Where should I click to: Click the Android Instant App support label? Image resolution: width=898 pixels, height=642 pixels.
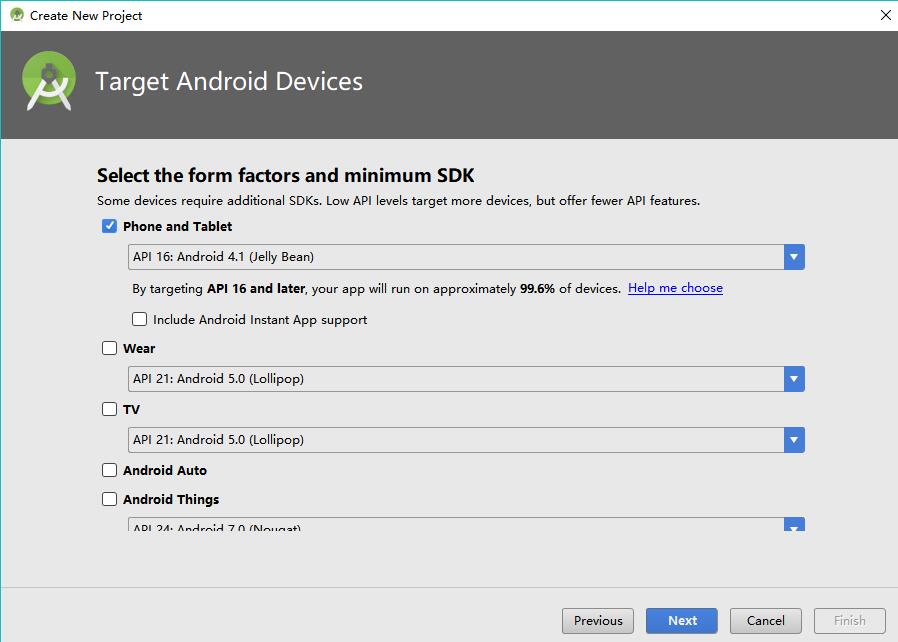(260, 320)
